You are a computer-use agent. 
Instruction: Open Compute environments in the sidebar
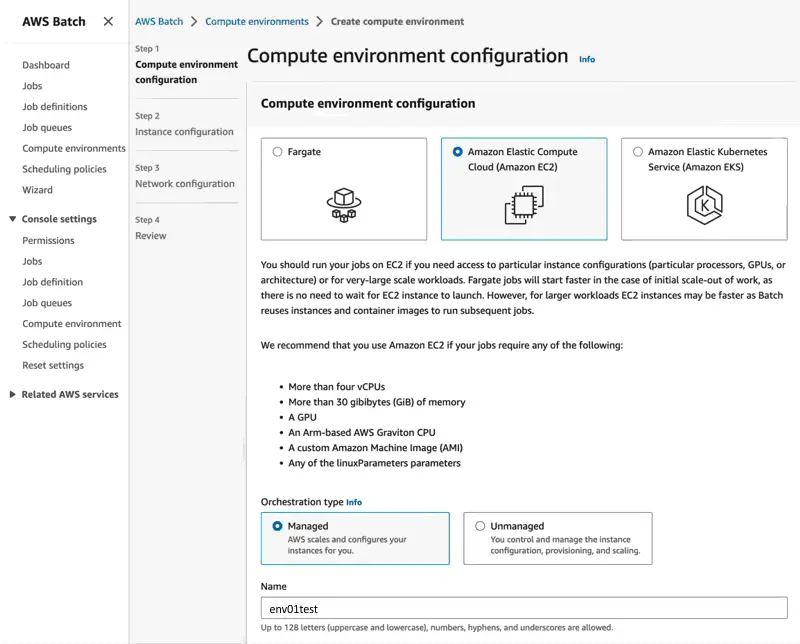pos(74,148)
